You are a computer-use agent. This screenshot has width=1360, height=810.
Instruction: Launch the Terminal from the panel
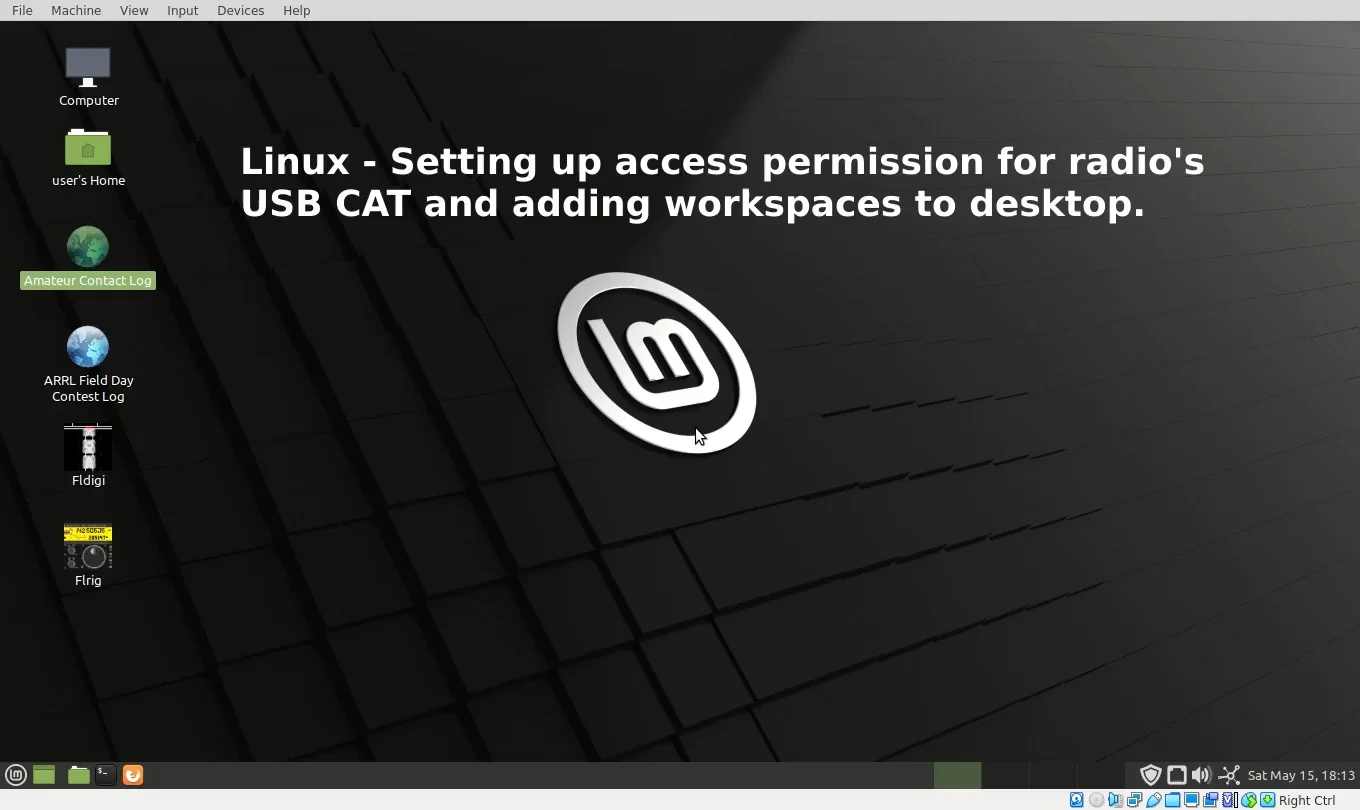click(106, 775)
